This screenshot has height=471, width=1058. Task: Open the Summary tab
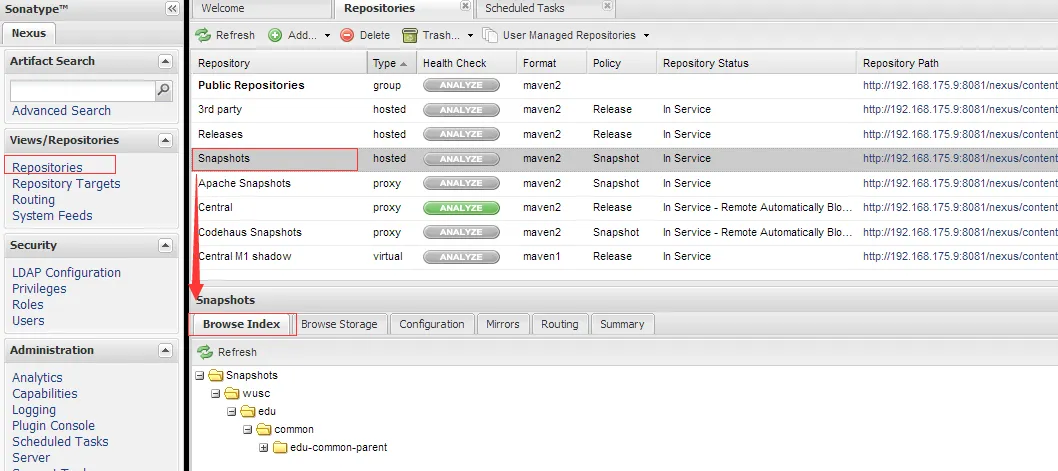tap(622, 324)
